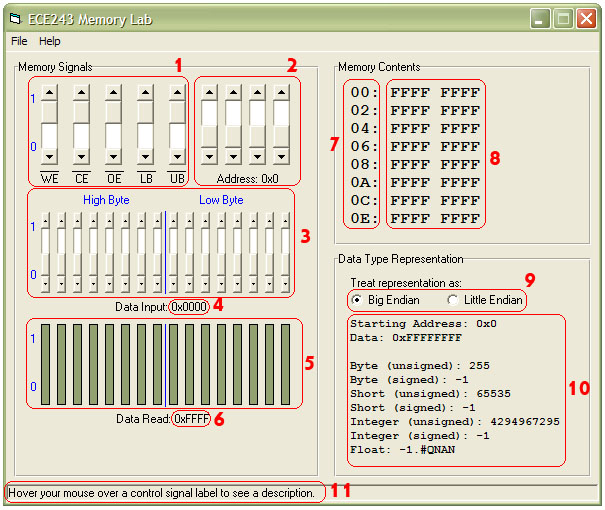
Task: Minimize the ECE243 Memory Lab window
Action: click(x=540, y=19)
